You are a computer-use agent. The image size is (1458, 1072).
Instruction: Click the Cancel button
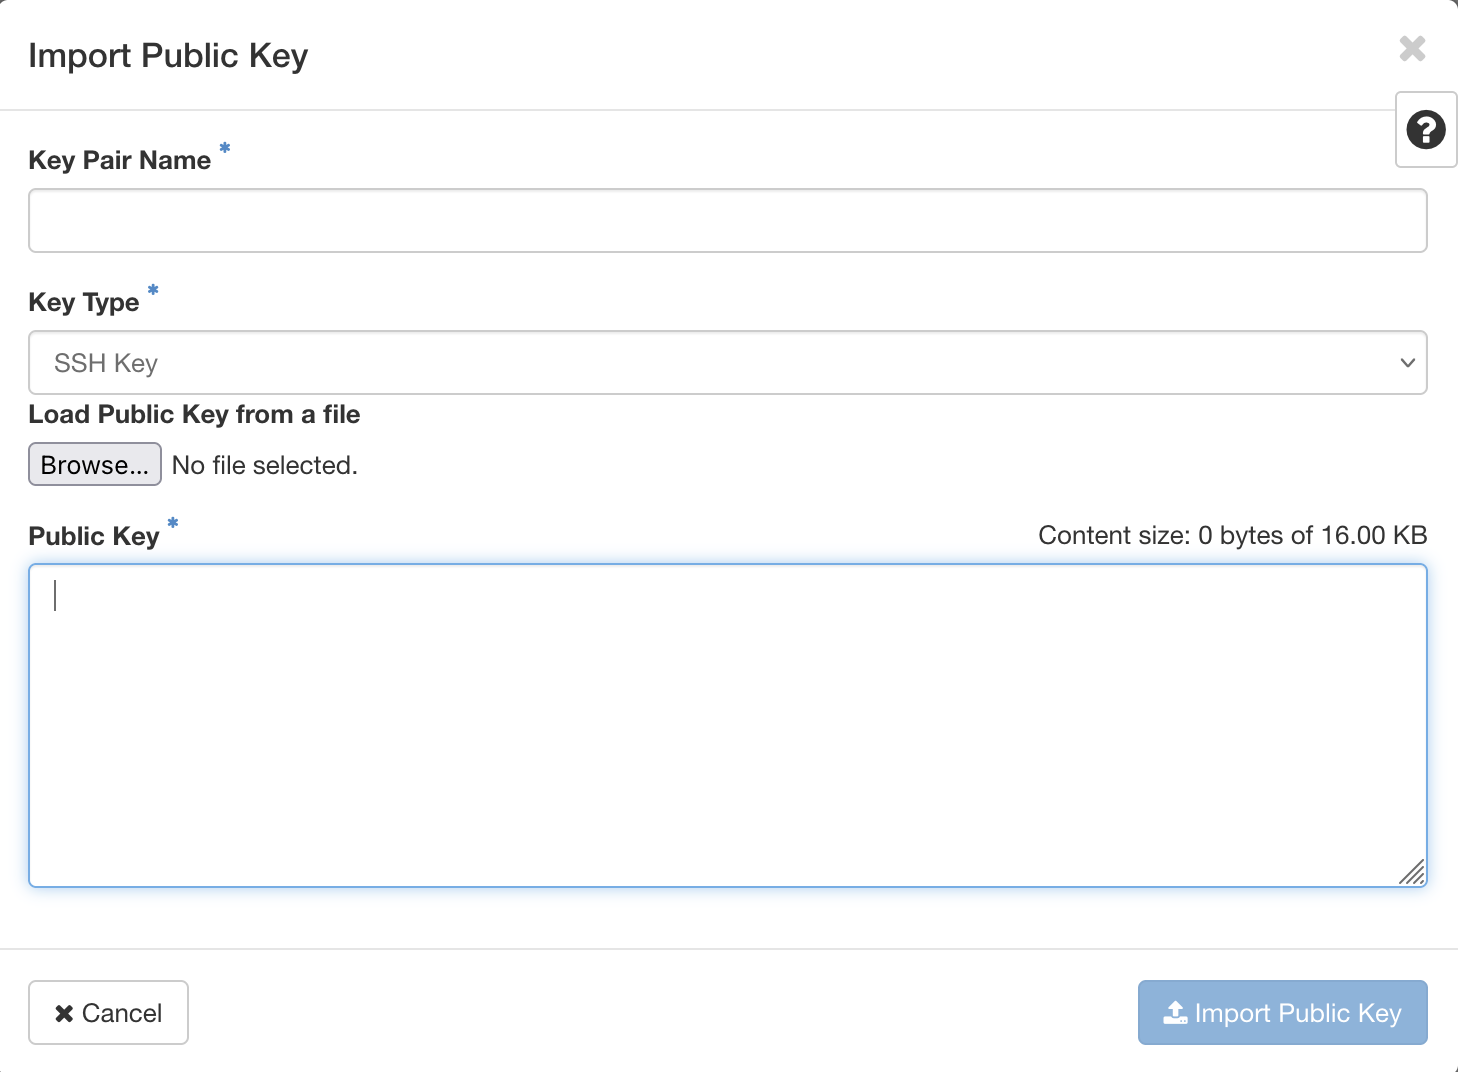[108, 1013]
